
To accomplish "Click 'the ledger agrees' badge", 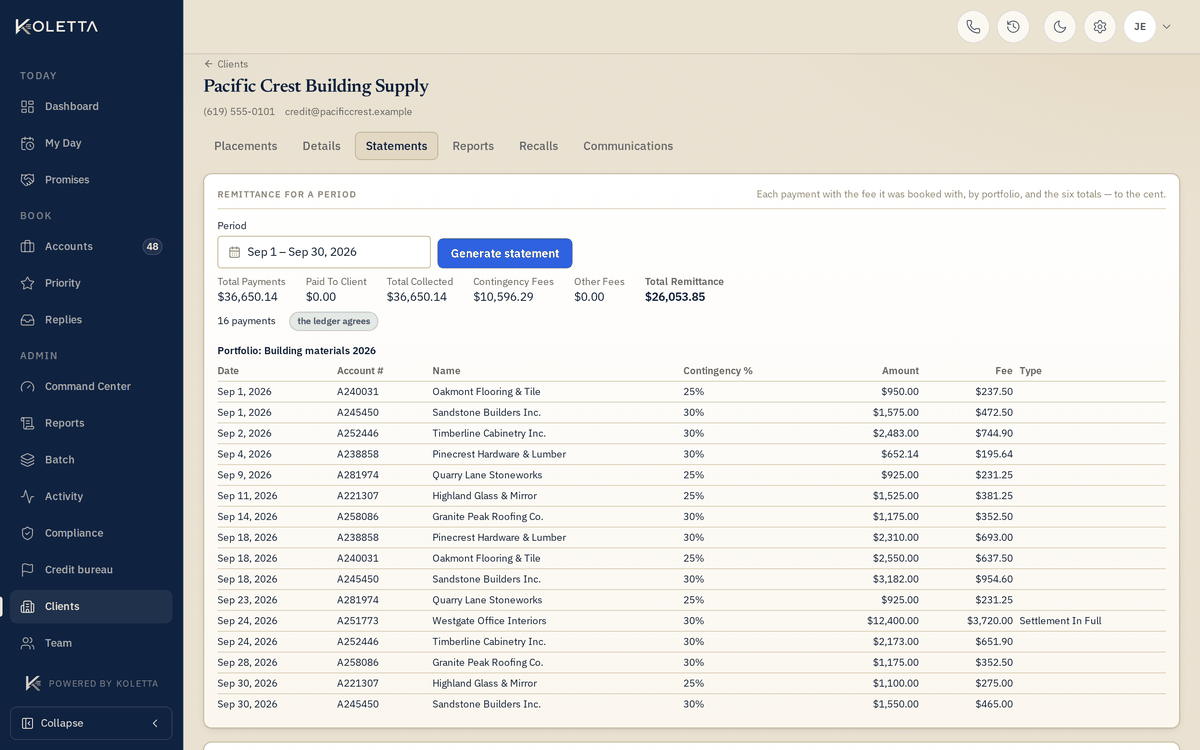I will [x=334, y=321].
